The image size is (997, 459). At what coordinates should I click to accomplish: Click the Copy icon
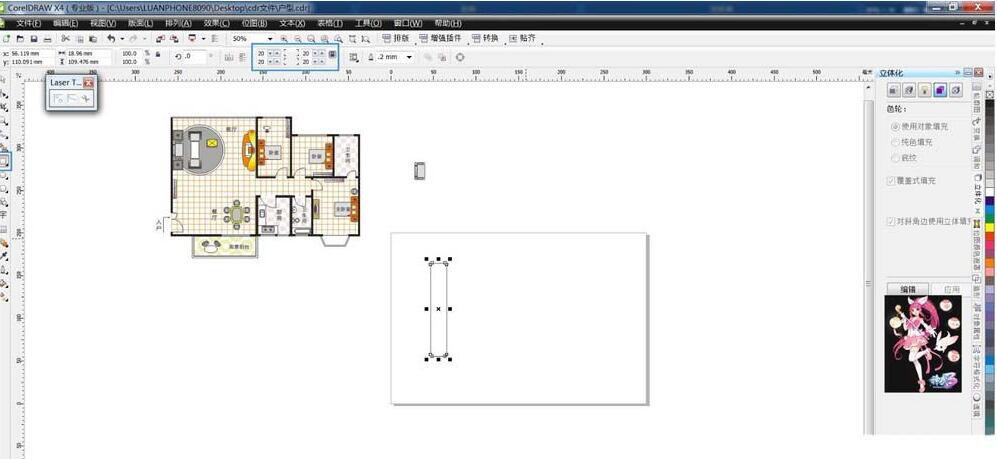click(x=80, y=39)
